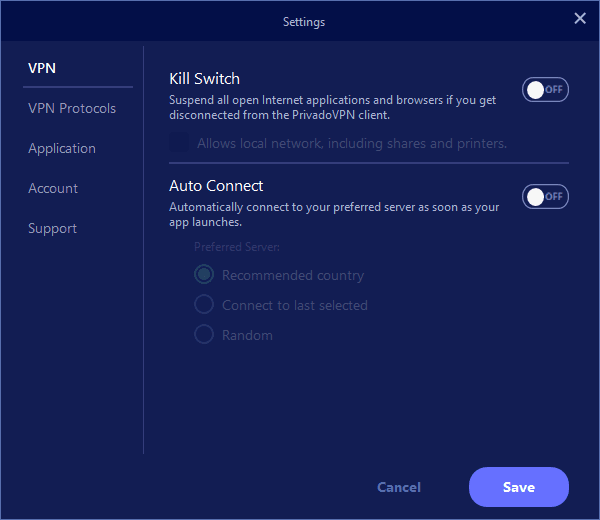Click the Auto Connect description paragraph
The width and height of the screenshot is (600, 520).
point(333,214)
